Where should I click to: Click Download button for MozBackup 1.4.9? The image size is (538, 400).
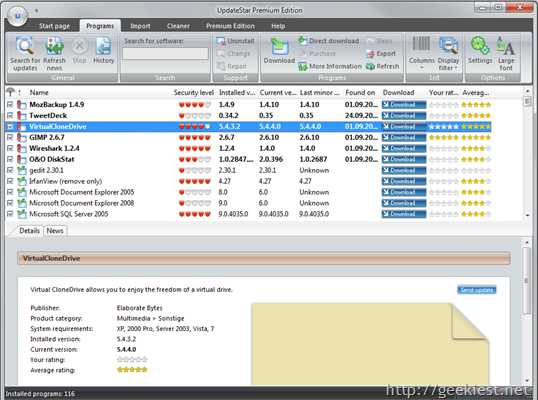point(404,105)
